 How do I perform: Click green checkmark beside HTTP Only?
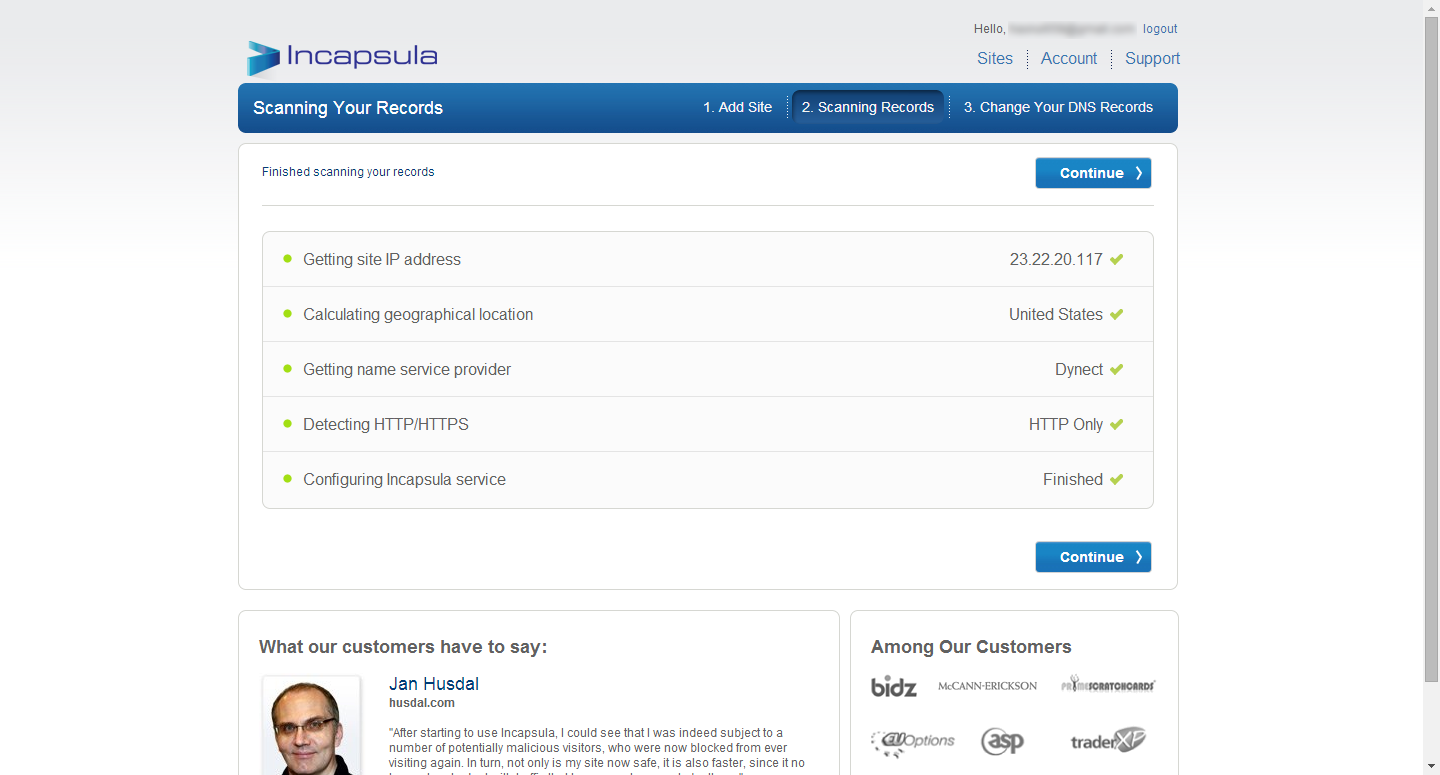tap(1116, 425)
